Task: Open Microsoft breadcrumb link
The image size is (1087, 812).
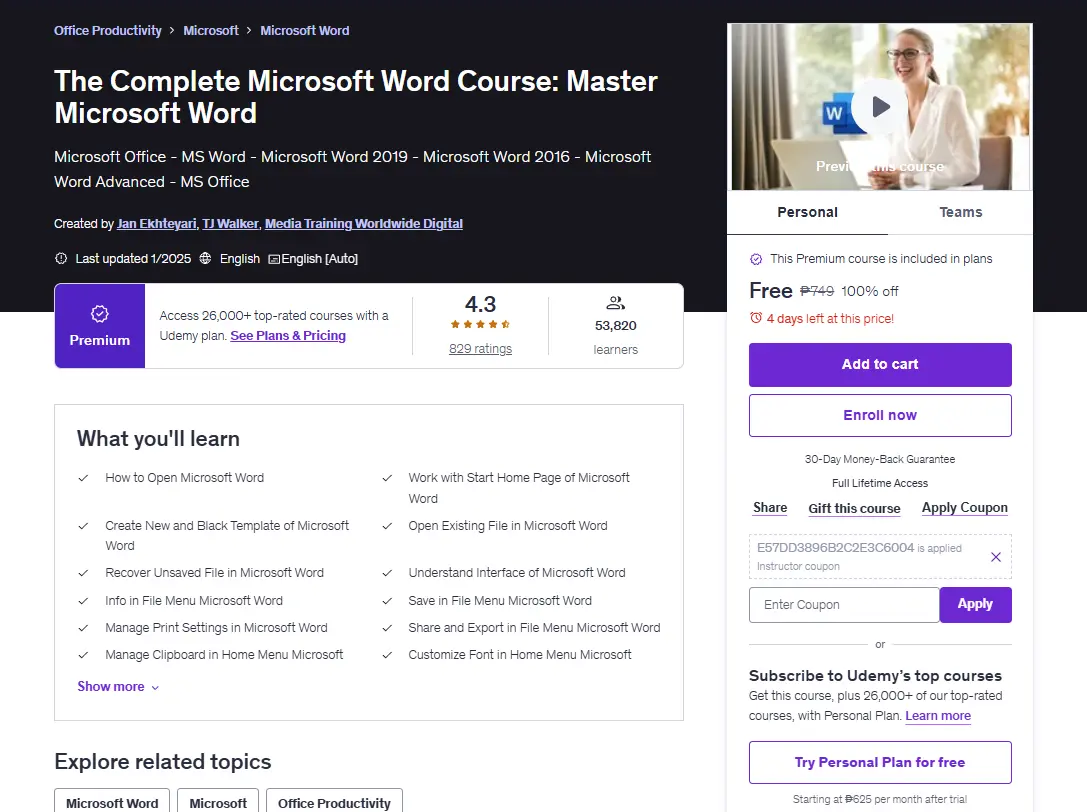Action: pos(211,31)
